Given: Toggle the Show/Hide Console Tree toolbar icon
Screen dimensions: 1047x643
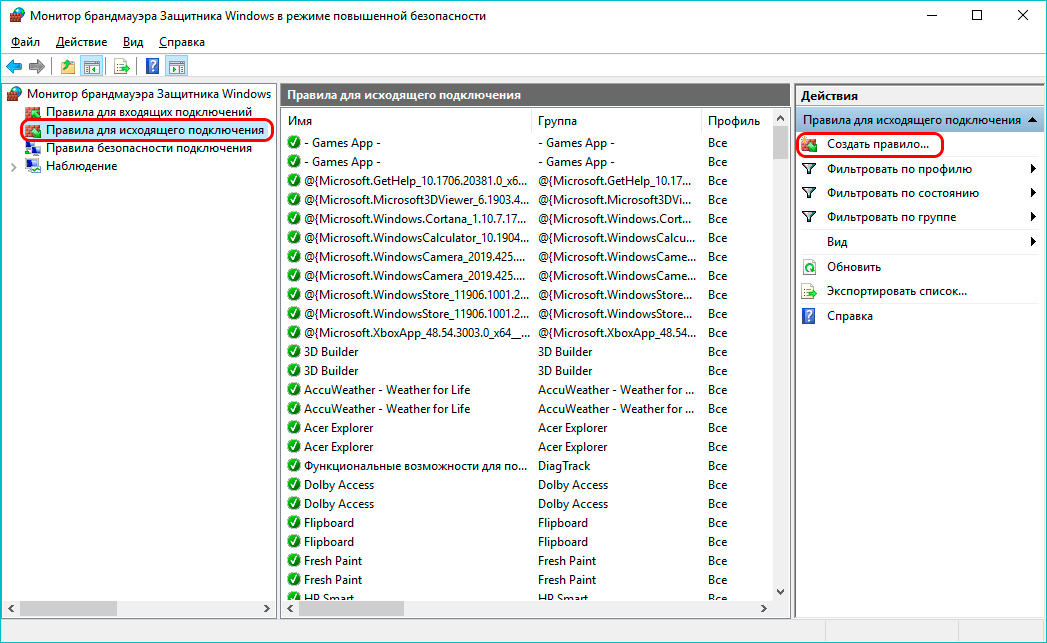Looking at the screenshot, I should (x=91, y=66).
